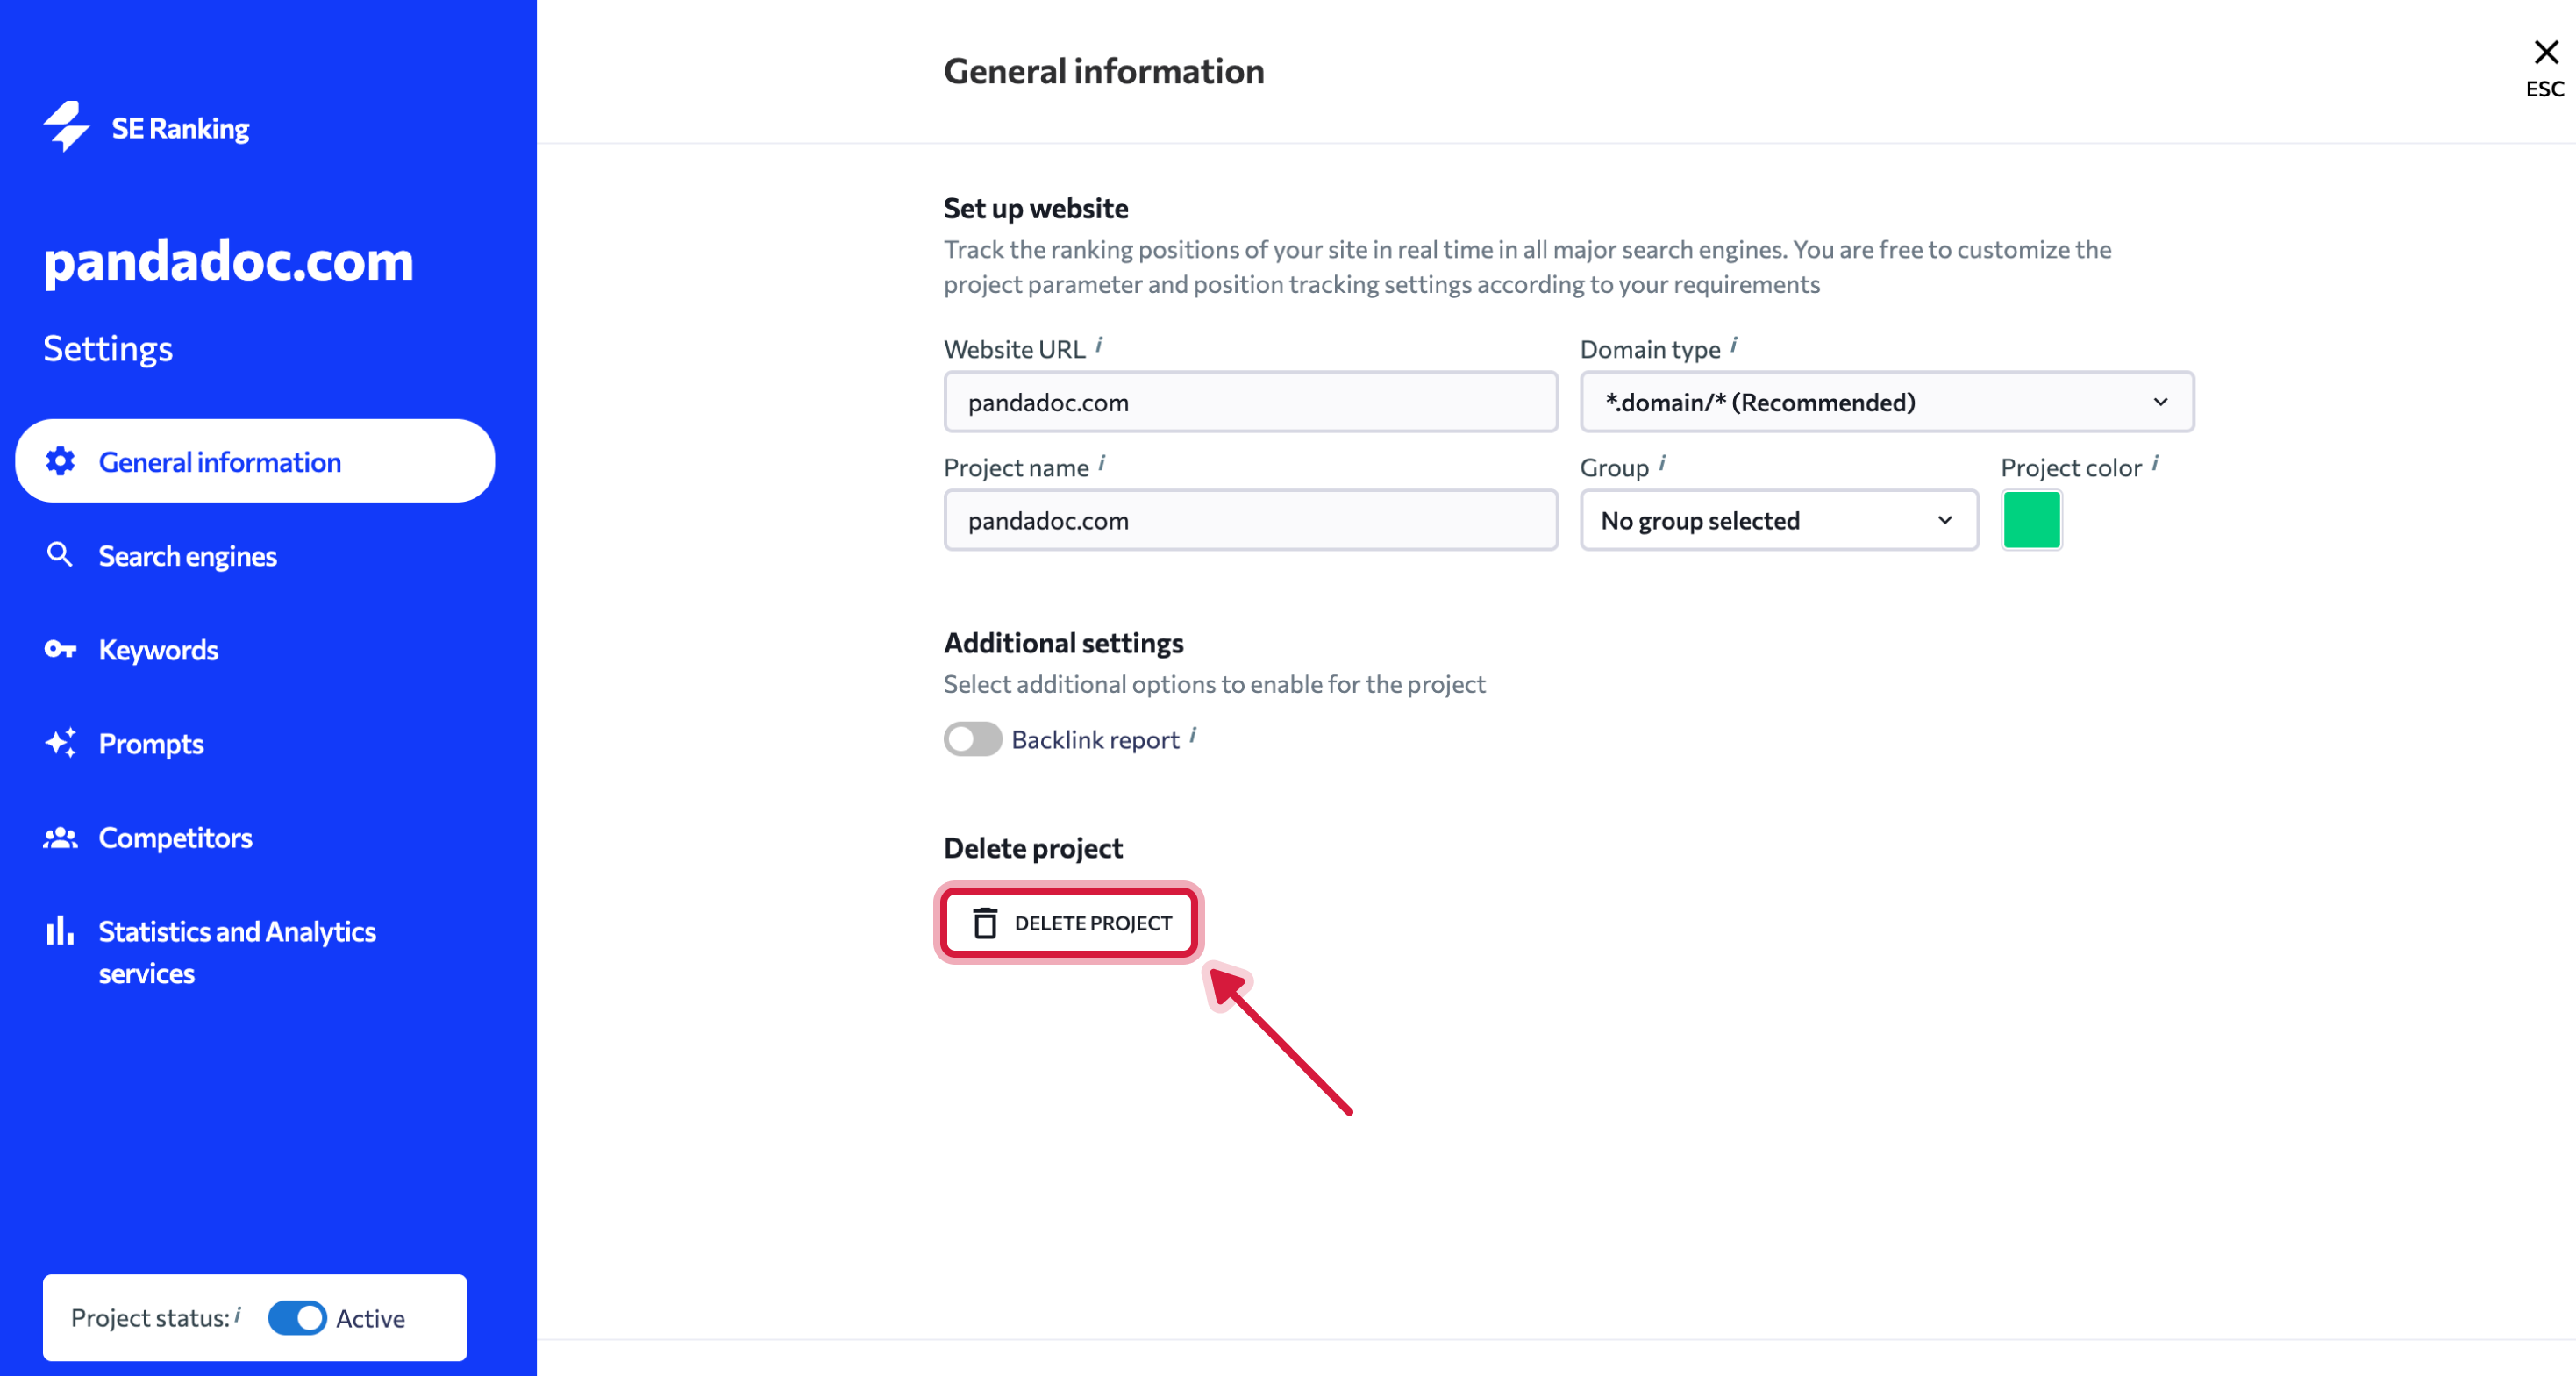Click the SE Ranking lightning logo

tap(65, 127)
